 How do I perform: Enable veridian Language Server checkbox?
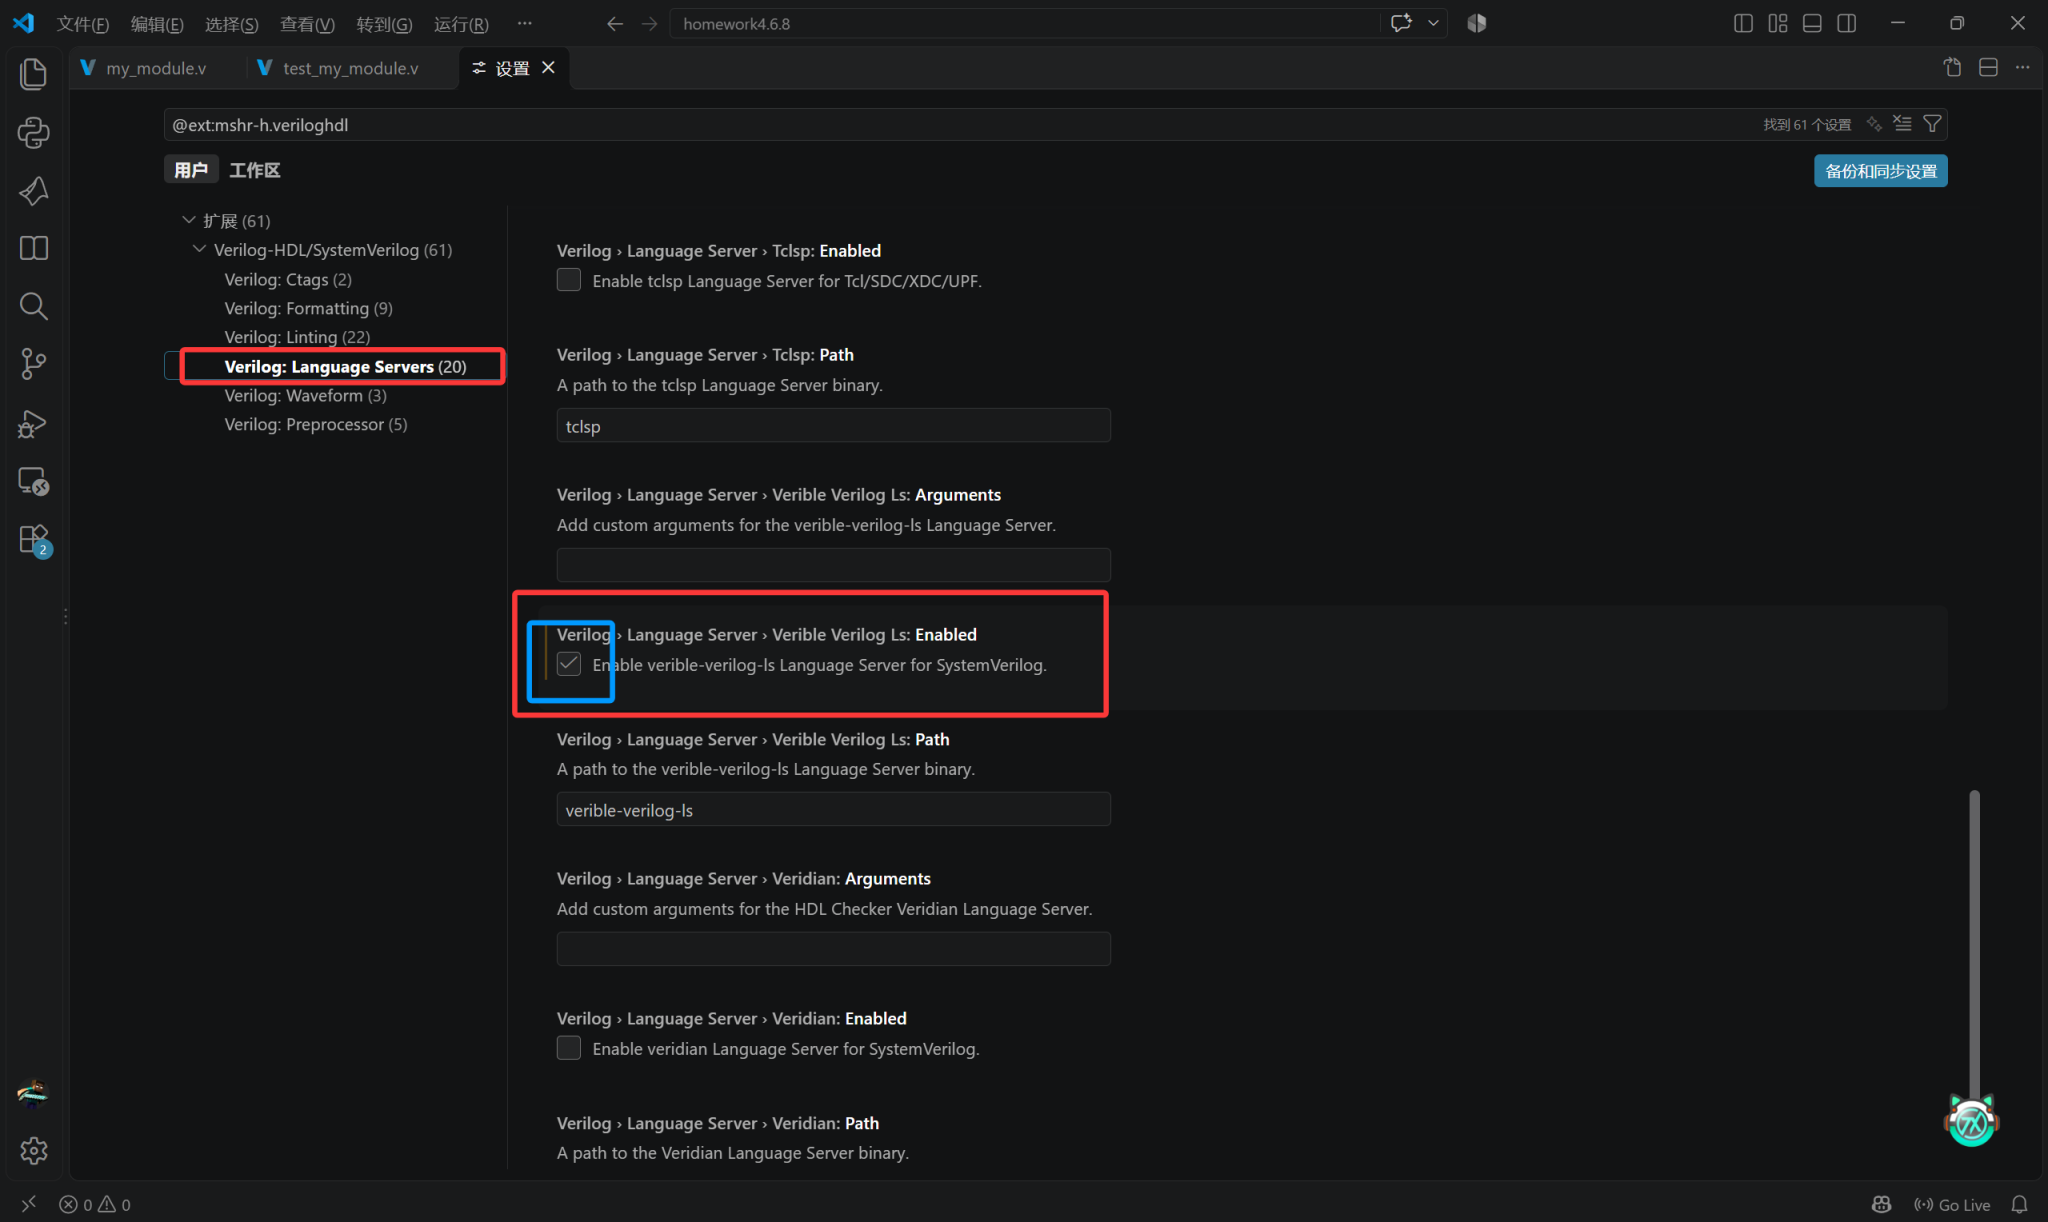click(569, 1048)
